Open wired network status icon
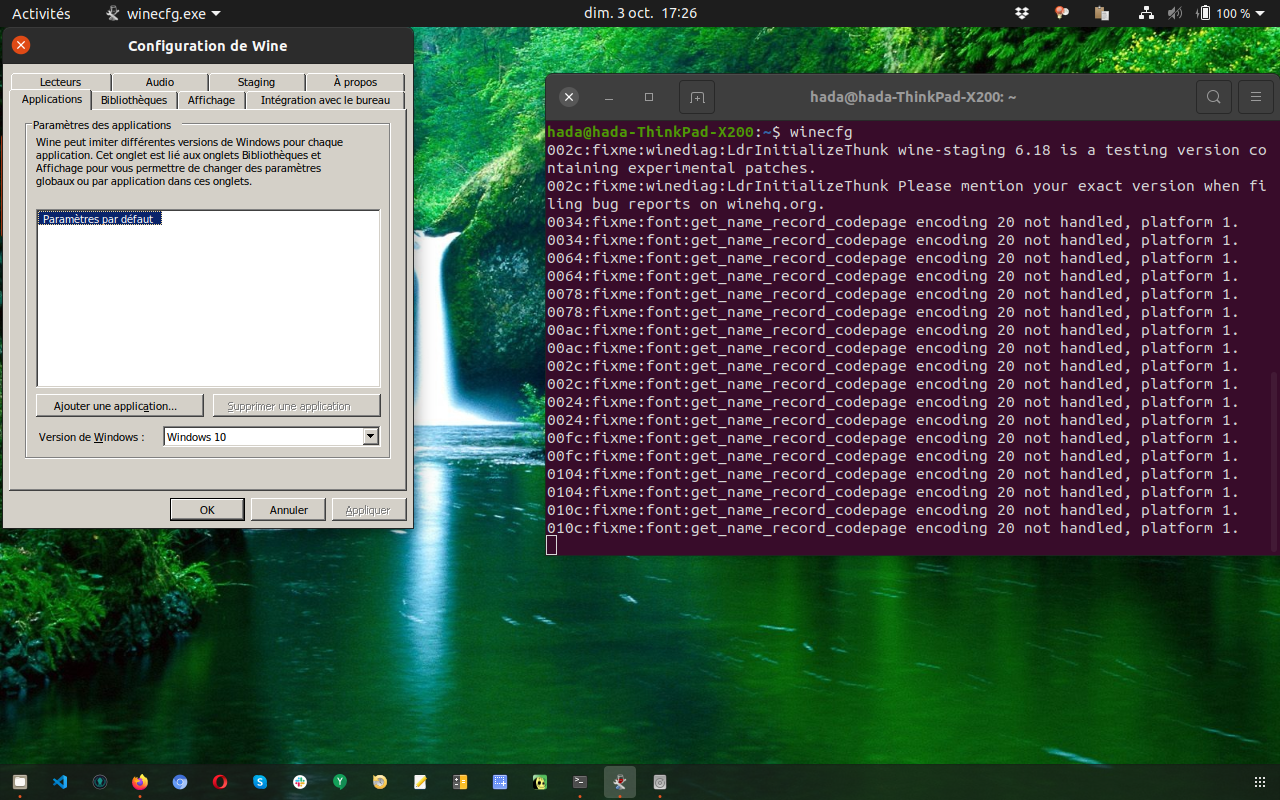This screenshot has width=1280, height=800. point(1147,13)
